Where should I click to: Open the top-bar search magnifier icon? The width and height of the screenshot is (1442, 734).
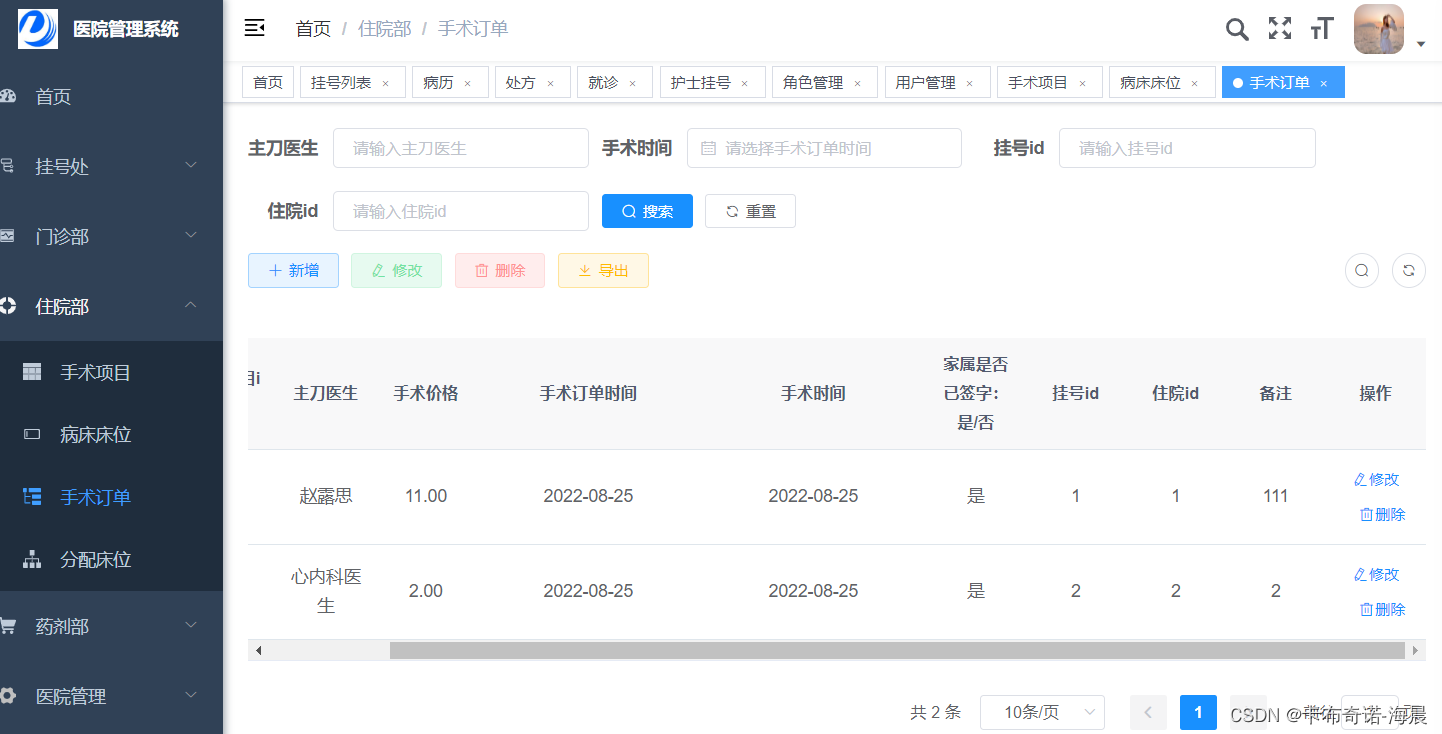pos(1237,29)
